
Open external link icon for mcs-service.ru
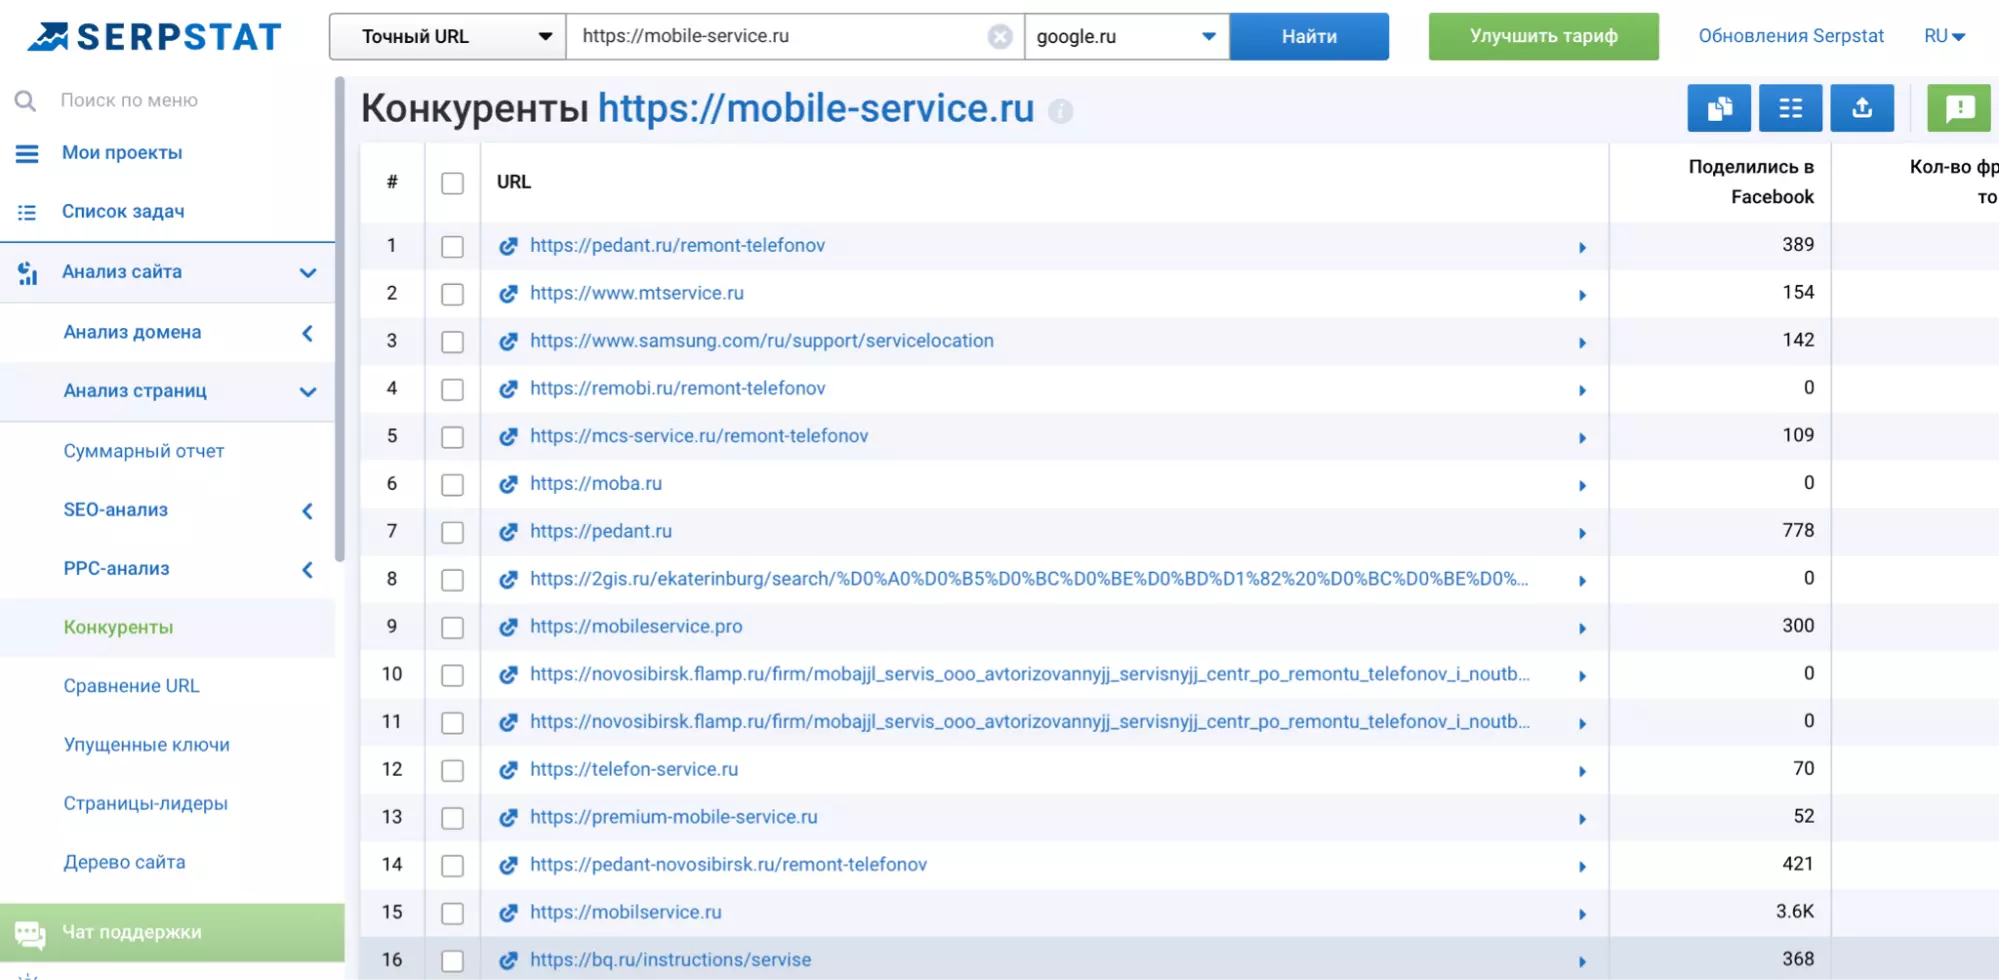(508, 437)
